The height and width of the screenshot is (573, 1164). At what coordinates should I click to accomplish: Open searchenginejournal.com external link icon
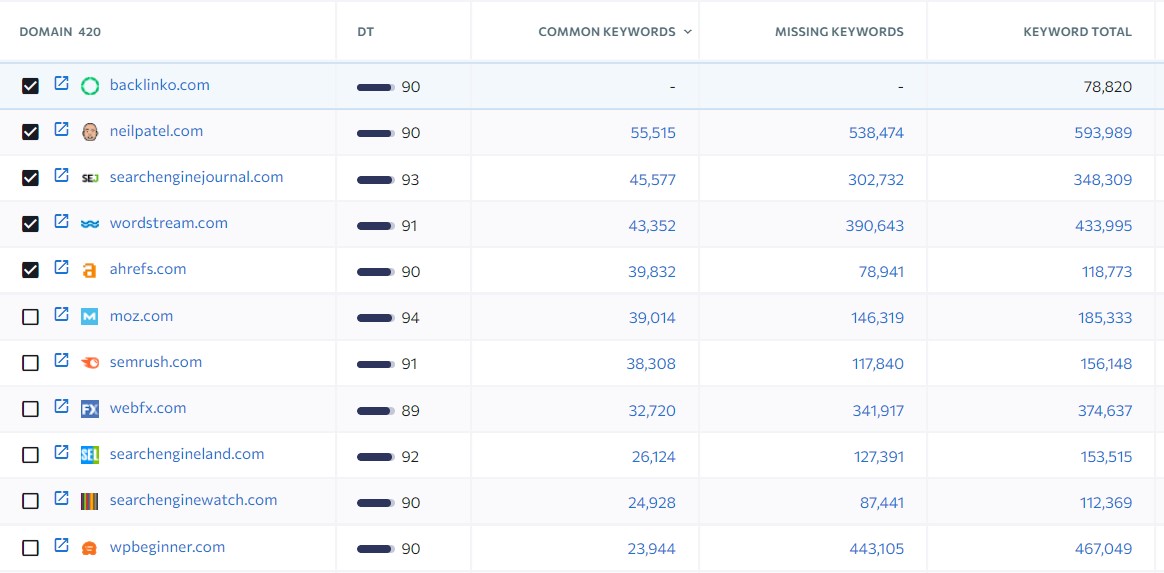(62, 175)
